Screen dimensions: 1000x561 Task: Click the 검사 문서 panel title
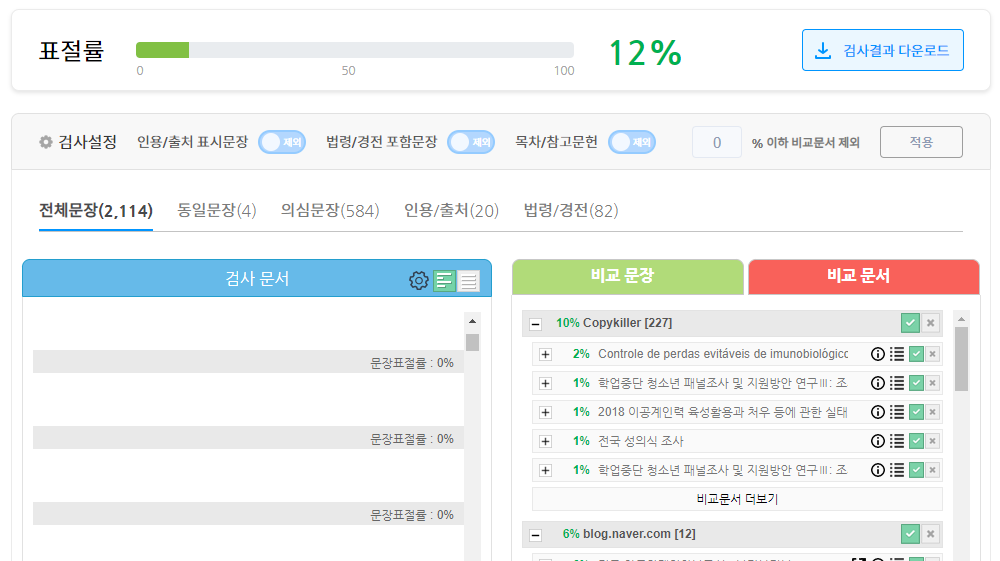[x=257, y=279]
